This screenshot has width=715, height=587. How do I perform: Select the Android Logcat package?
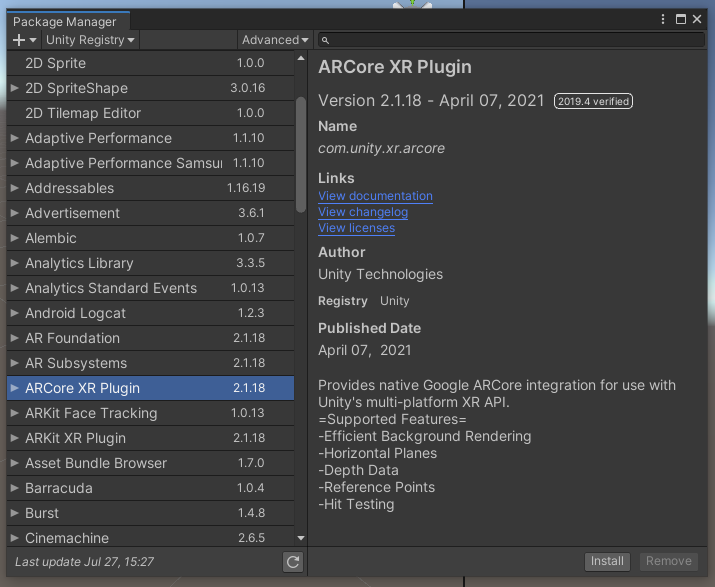coord(150,313)
